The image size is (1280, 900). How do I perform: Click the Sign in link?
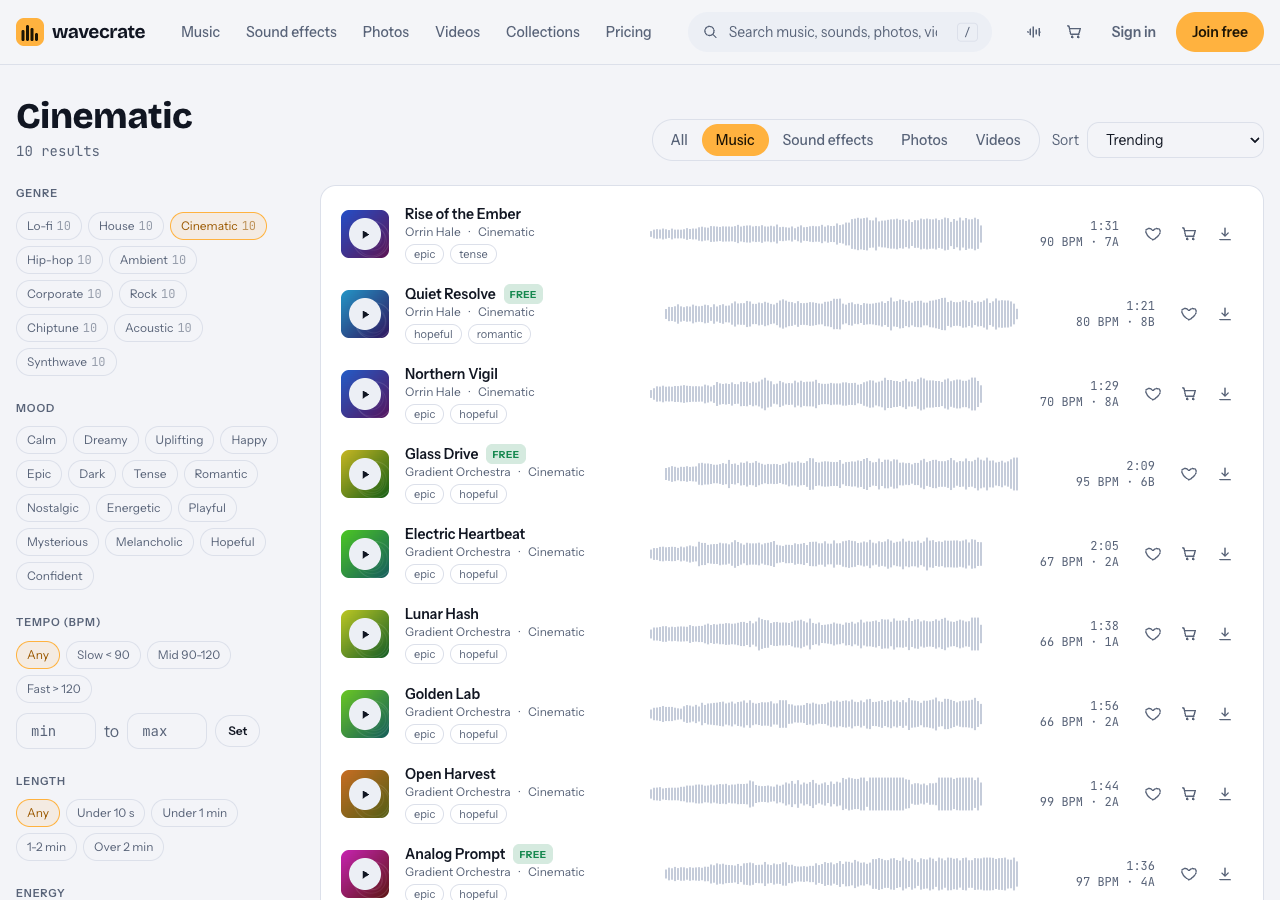pyautogui.click(x=1133, y=32)
